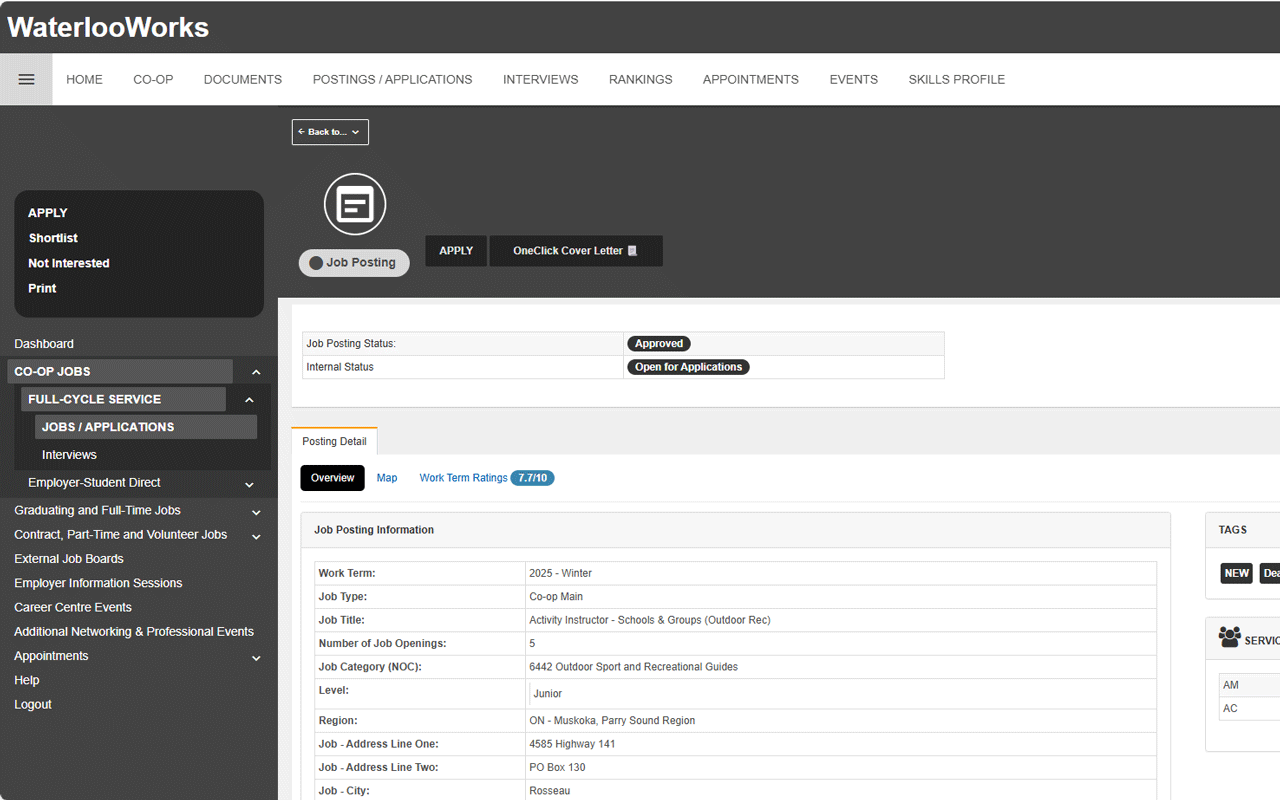Click 'ON - Muskoka, Parry Sound Region'

pos(612,720)
